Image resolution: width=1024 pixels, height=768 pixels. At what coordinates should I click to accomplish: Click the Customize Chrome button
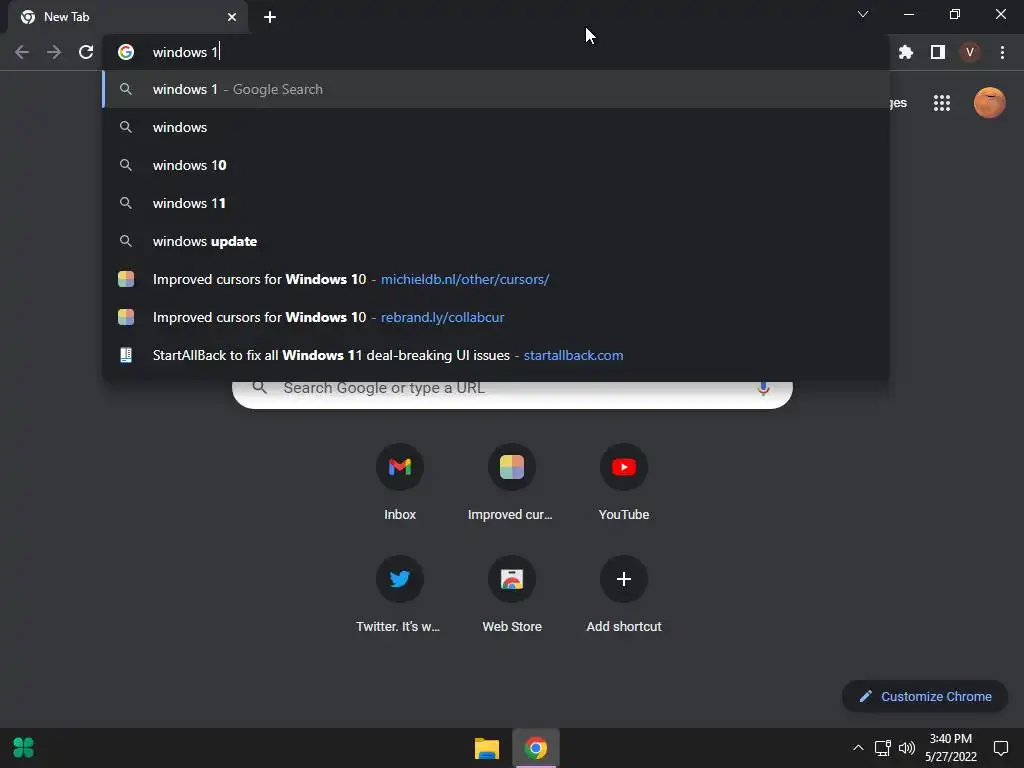925,697
